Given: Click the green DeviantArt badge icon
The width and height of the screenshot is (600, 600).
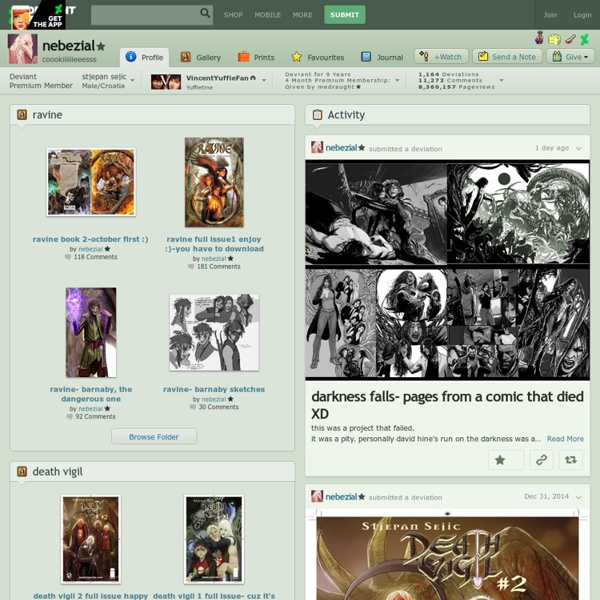Looking at the screenshot, I should click(x=584, y=39).
